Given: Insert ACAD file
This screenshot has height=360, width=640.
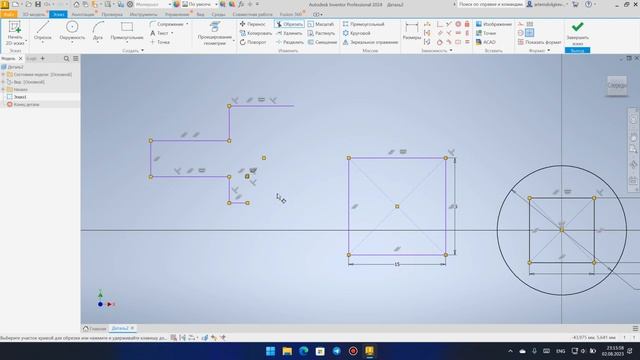Looking at the screenshot, I should tap(485, 42).
